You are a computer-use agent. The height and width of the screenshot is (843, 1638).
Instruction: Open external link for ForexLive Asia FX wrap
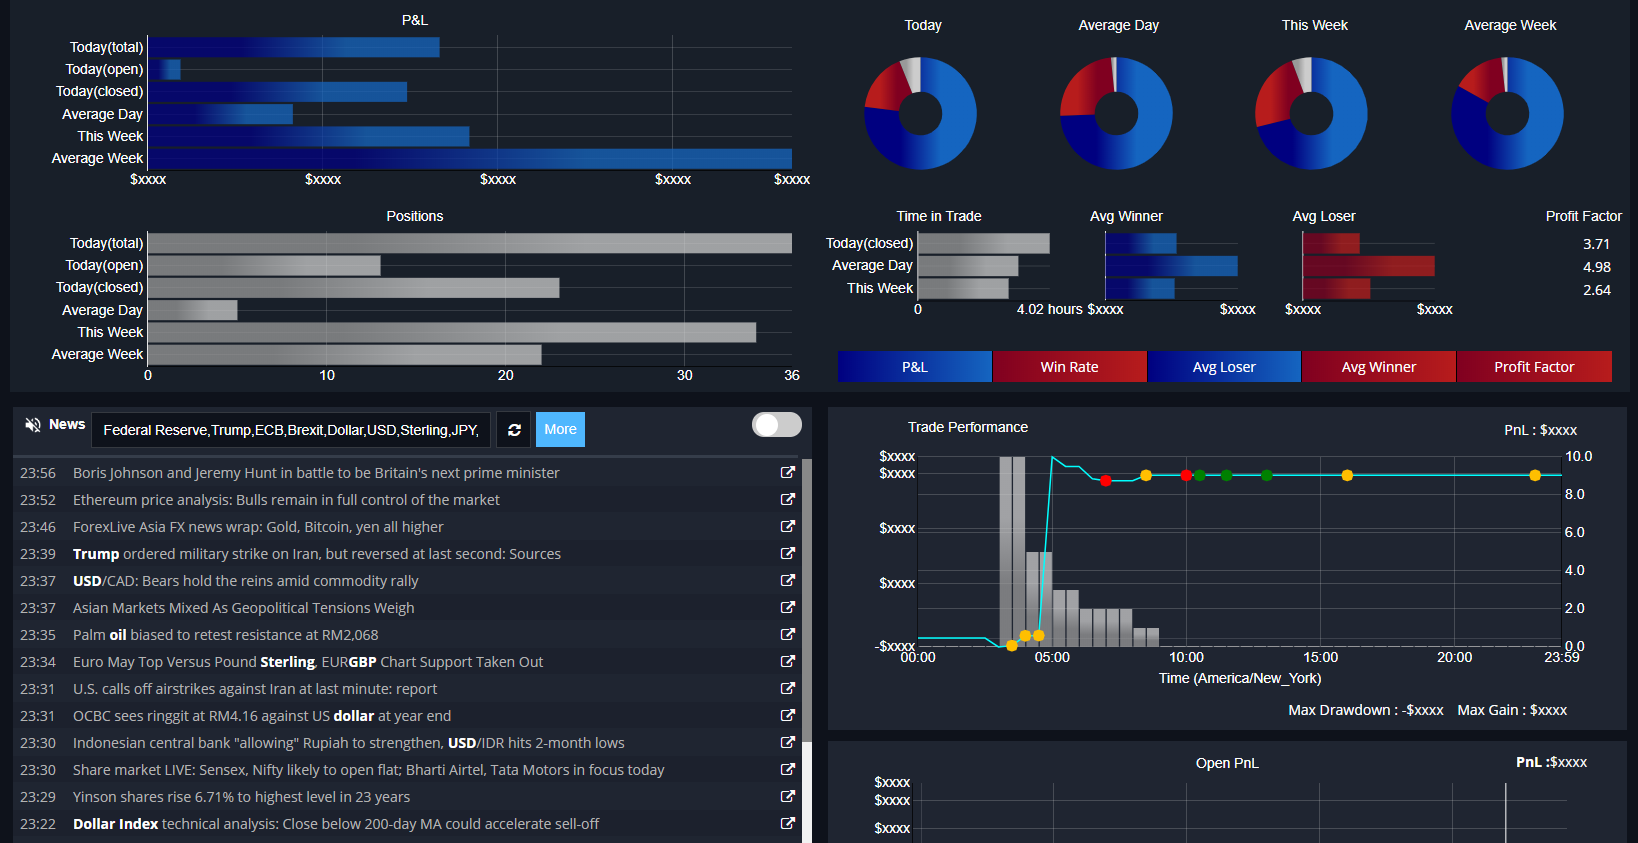tap(788, 526)
